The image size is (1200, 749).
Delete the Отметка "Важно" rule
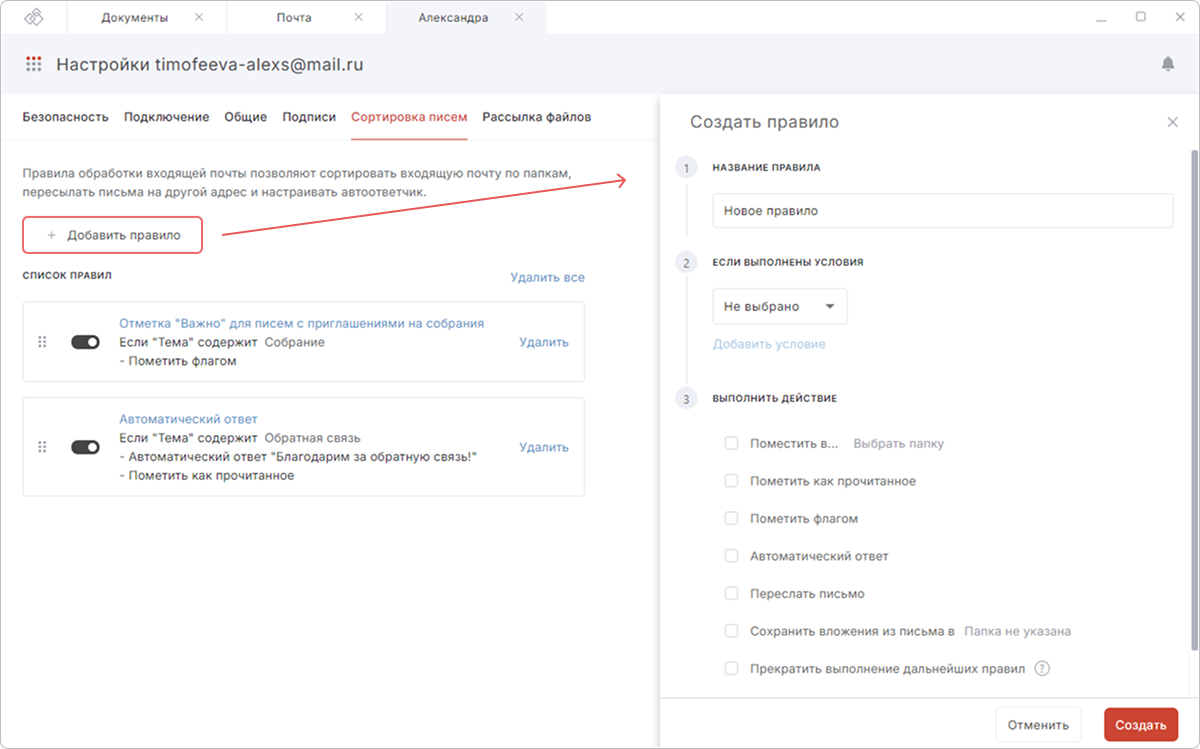(544, 342)
